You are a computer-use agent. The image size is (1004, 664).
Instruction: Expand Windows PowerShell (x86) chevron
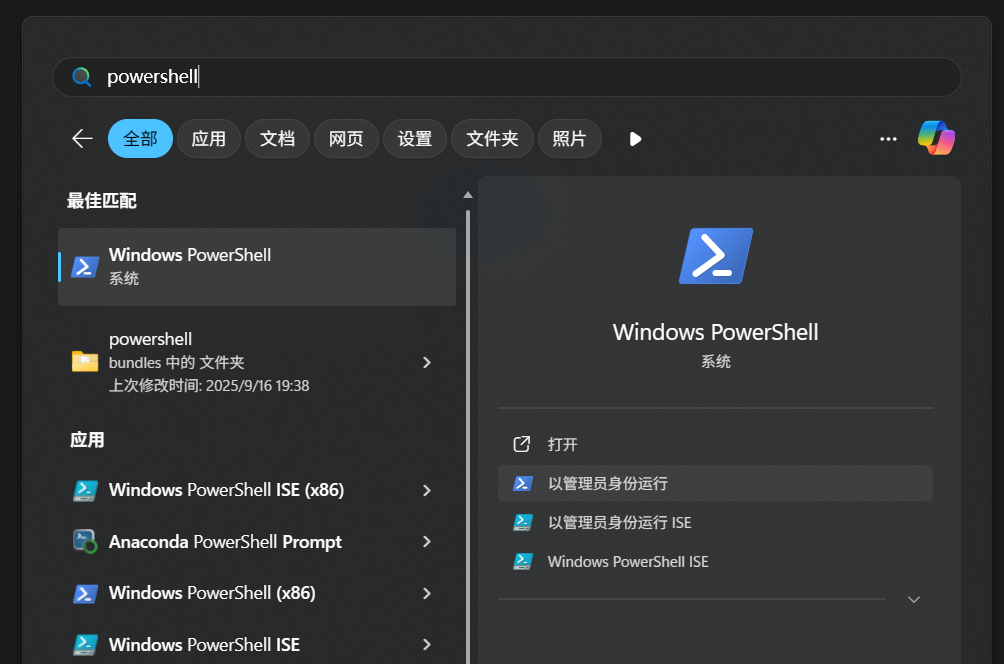(x=427, y=593)
